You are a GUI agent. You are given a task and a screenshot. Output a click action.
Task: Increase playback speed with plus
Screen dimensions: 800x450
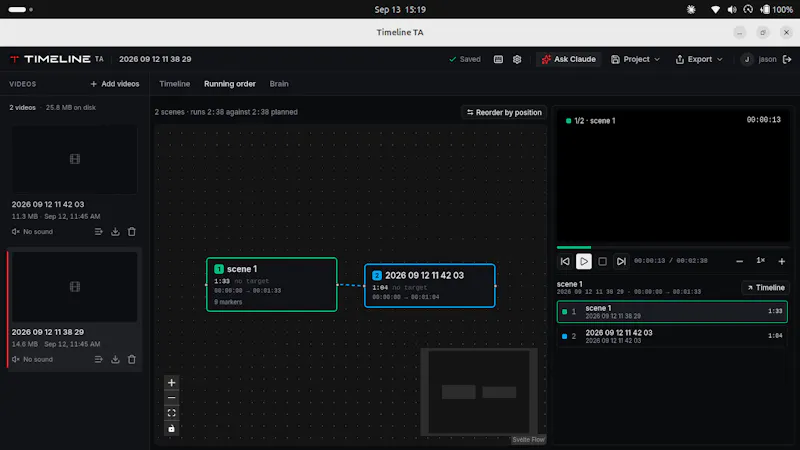782,261
